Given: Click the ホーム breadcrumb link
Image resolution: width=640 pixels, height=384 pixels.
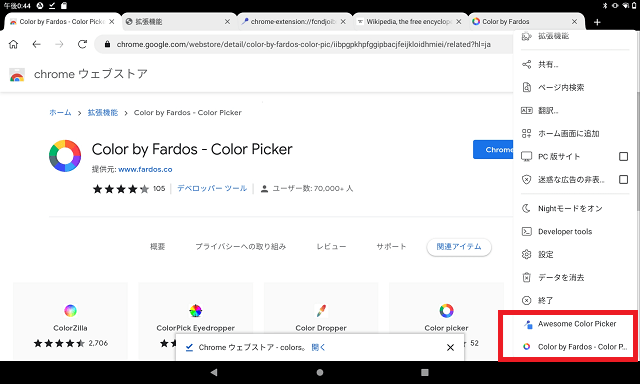Looking at the screenshot, I should click(60, 113).
